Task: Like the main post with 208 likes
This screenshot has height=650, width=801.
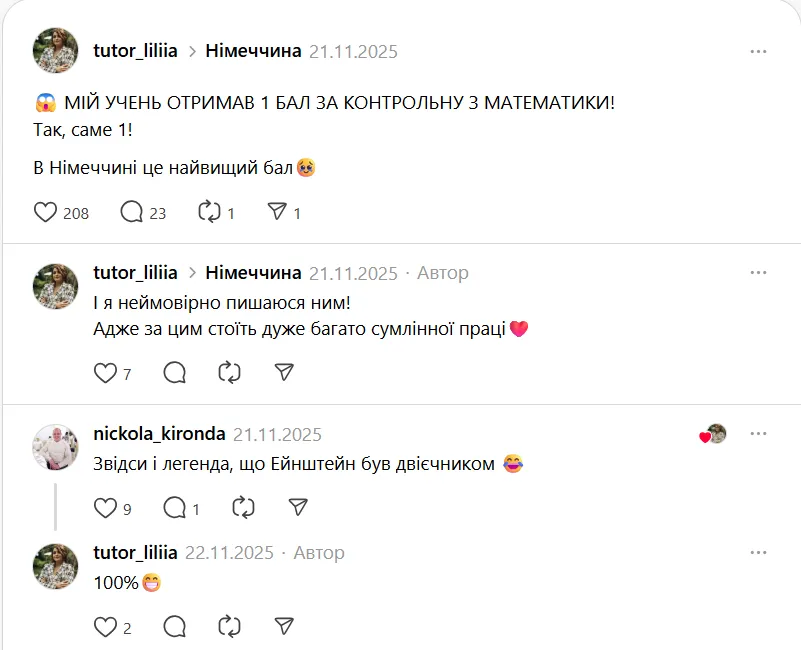Action: [x=46, y=212]
